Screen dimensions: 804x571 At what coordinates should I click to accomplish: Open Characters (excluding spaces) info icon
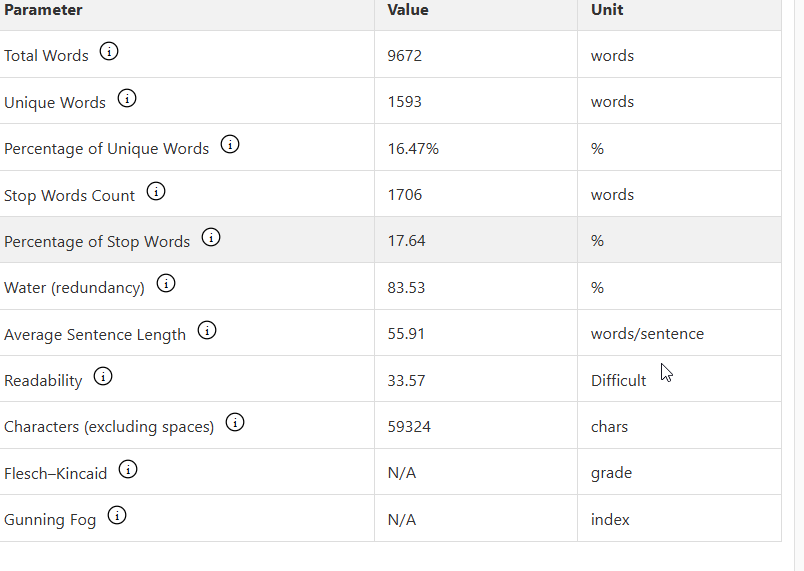pyautogui.click(x=235, y=422)
